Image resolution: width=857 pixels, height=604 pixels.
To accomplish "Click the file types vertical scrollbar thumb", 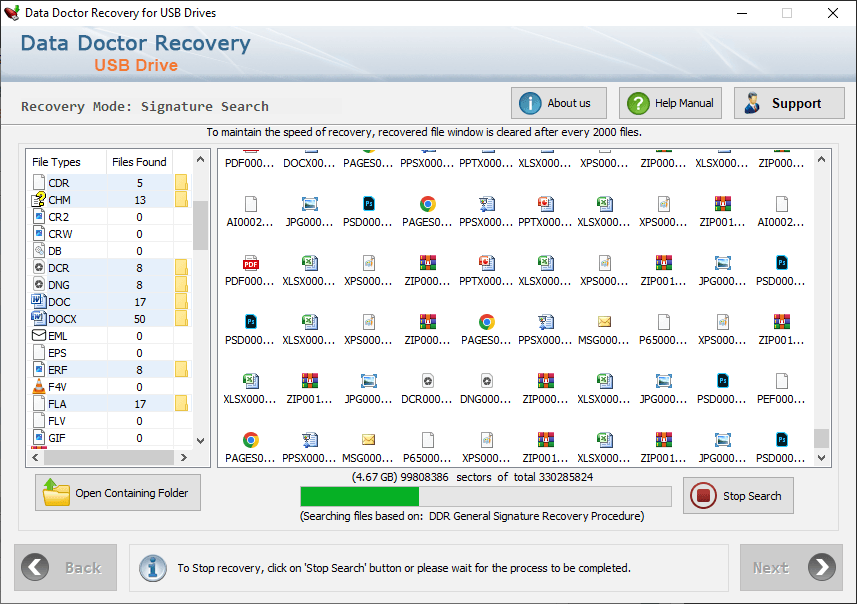I will pos(201,225).
